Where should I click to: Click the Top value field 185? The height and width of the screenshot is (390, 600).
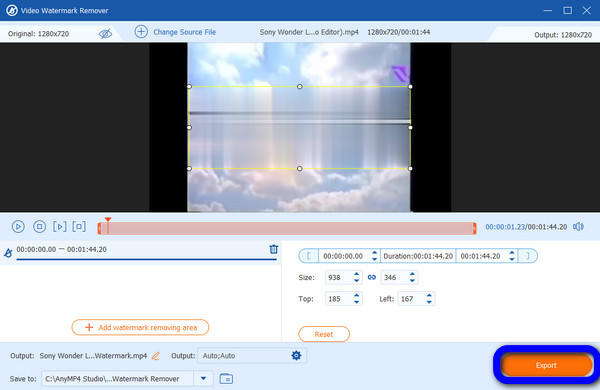click(x=338, y=299)
